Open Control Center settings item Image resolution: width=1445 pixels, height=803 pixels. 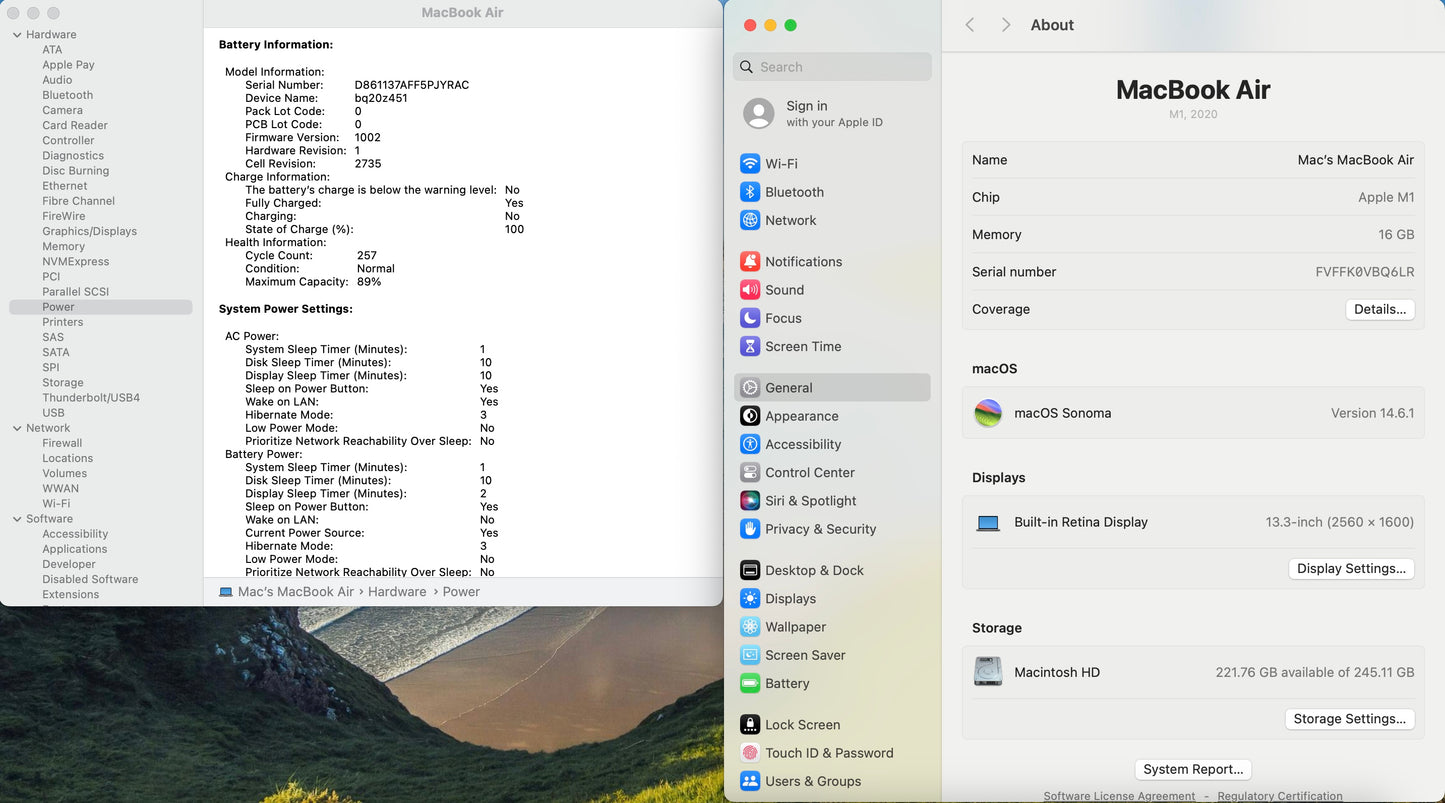click(809, 473)
